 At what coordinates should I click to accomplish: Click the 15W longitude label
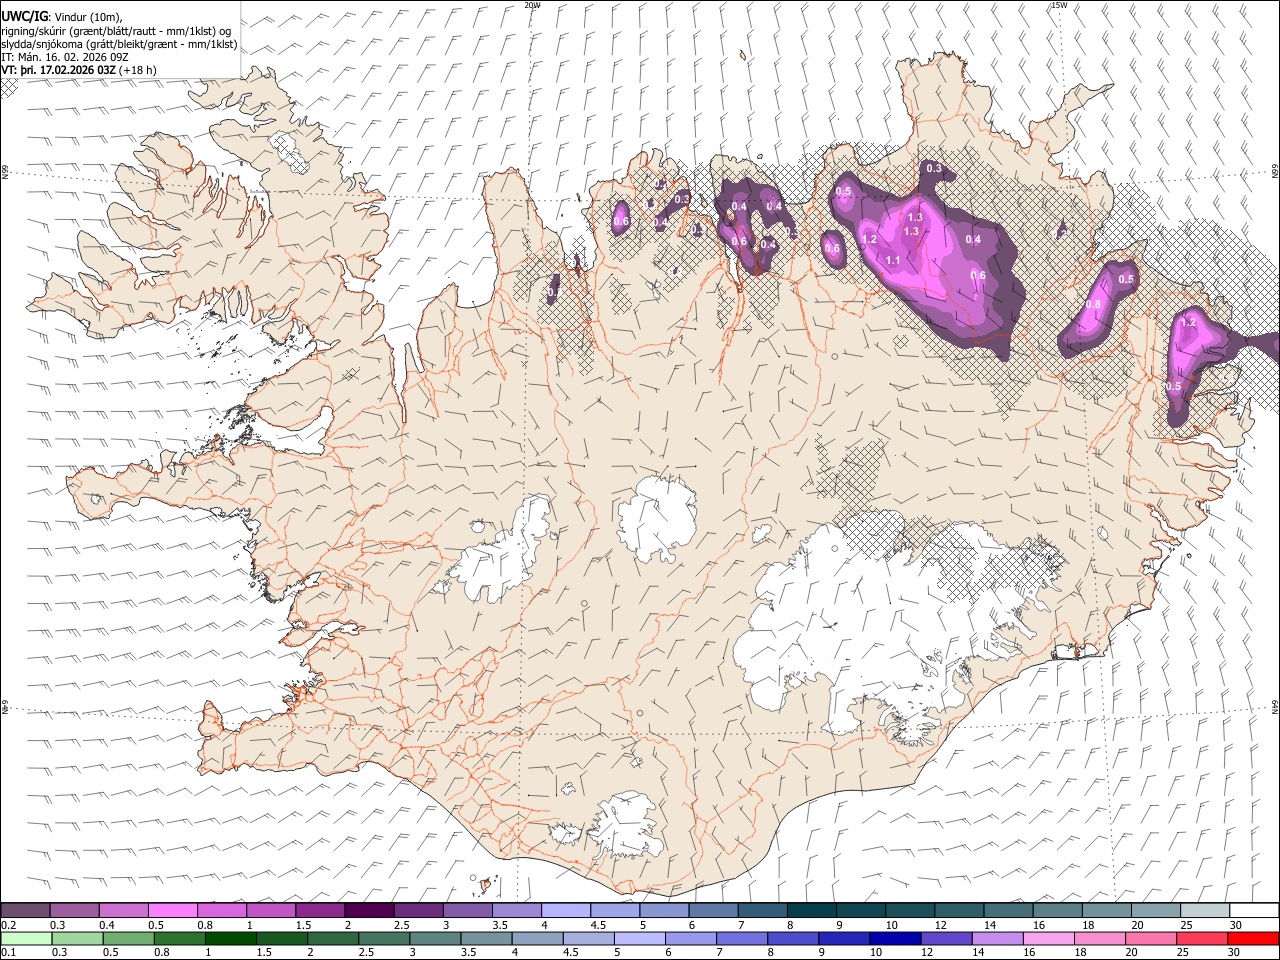(x=1058, y=5)
